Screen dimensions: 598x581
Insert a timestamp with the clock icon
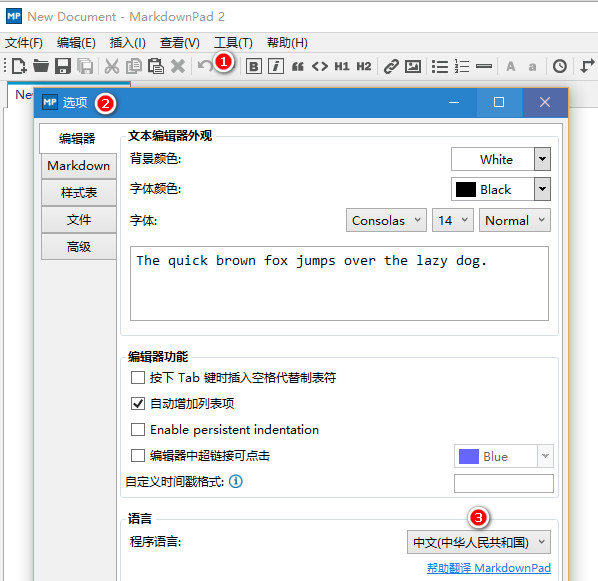[559, 66]
